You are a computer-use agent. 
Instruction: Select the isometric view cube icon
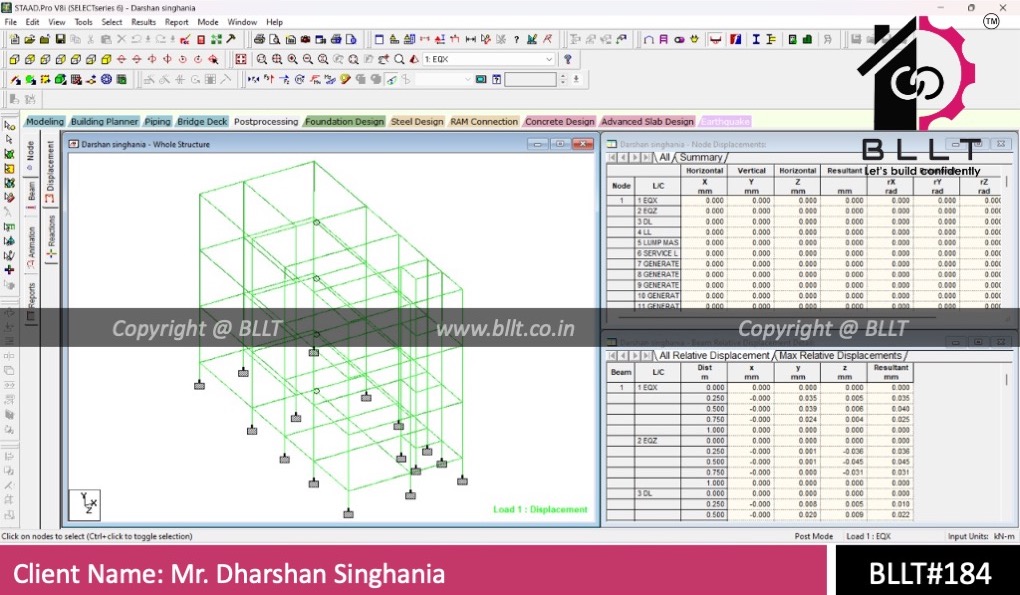tap(106, 59)
